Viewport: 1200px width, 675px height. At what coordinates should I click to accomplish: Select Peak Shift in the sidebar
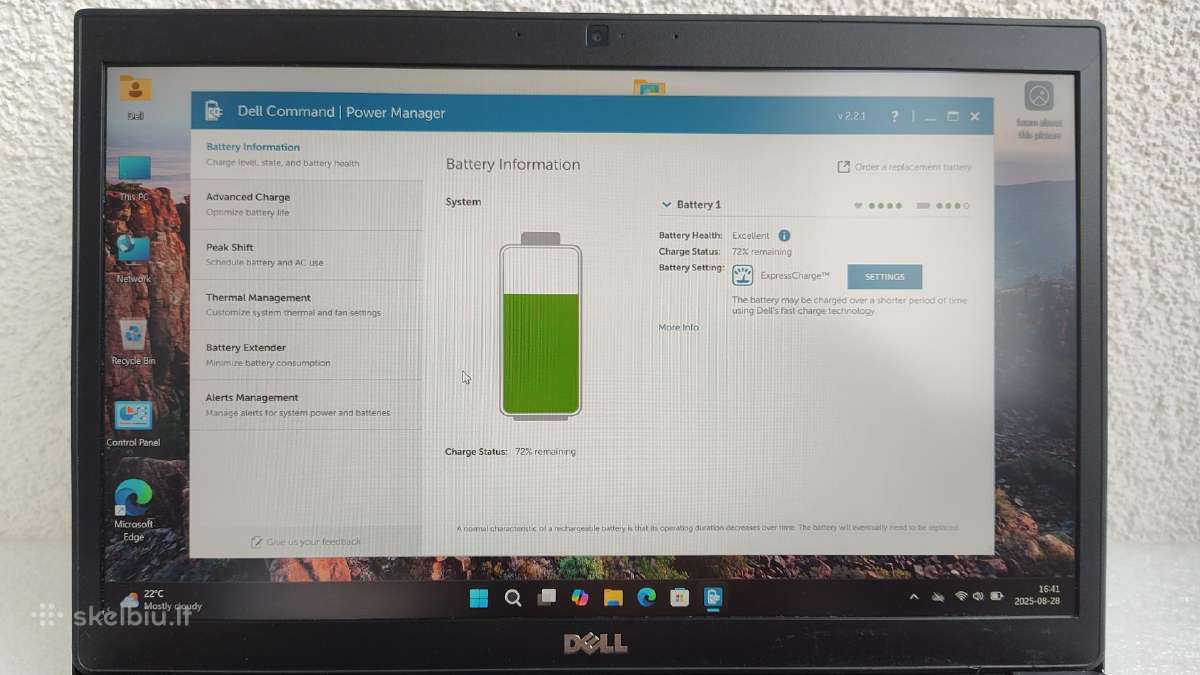coord(307,255)
